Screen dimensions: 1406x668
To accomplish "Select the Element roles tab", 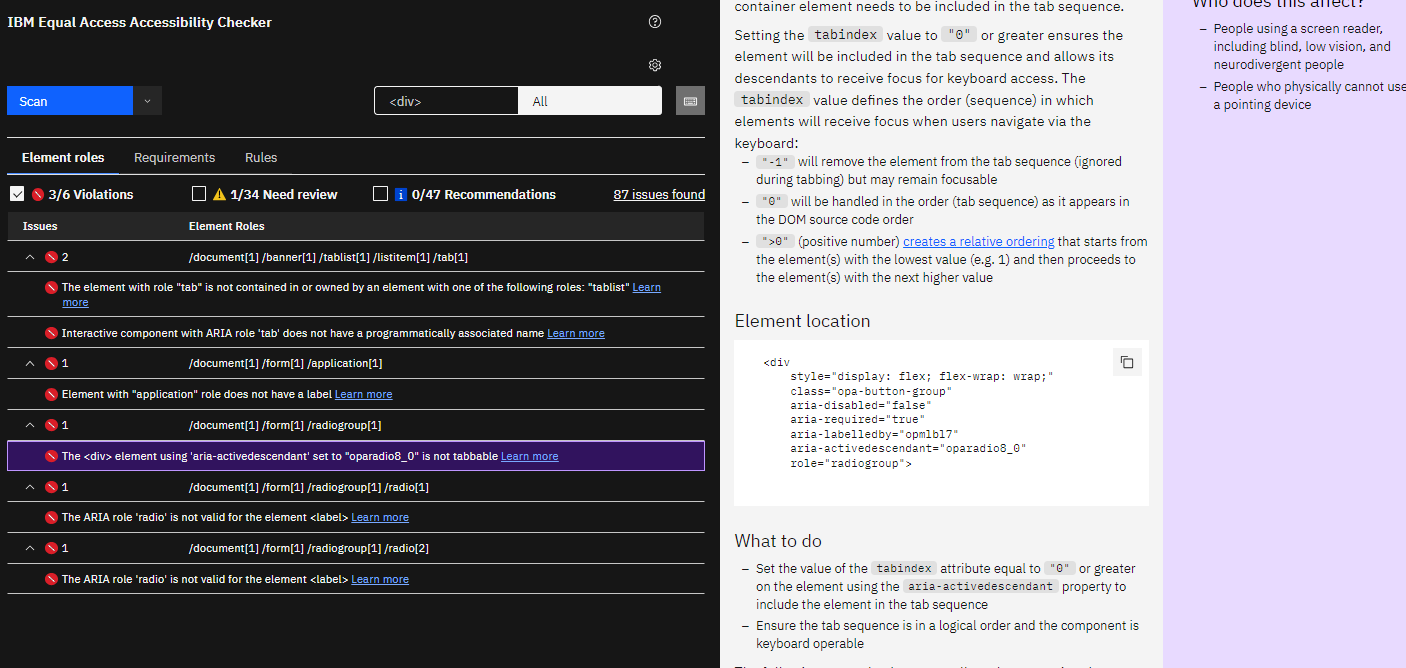I will click(63, 158).
